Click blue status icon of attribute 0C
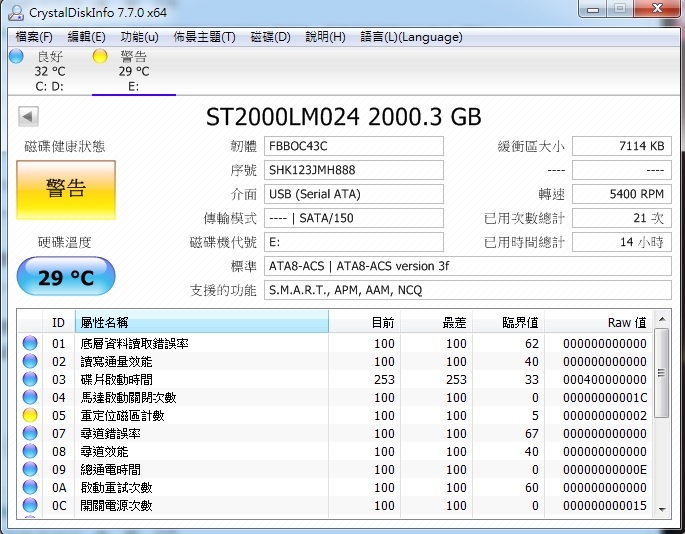 click(x=30, y=505)
